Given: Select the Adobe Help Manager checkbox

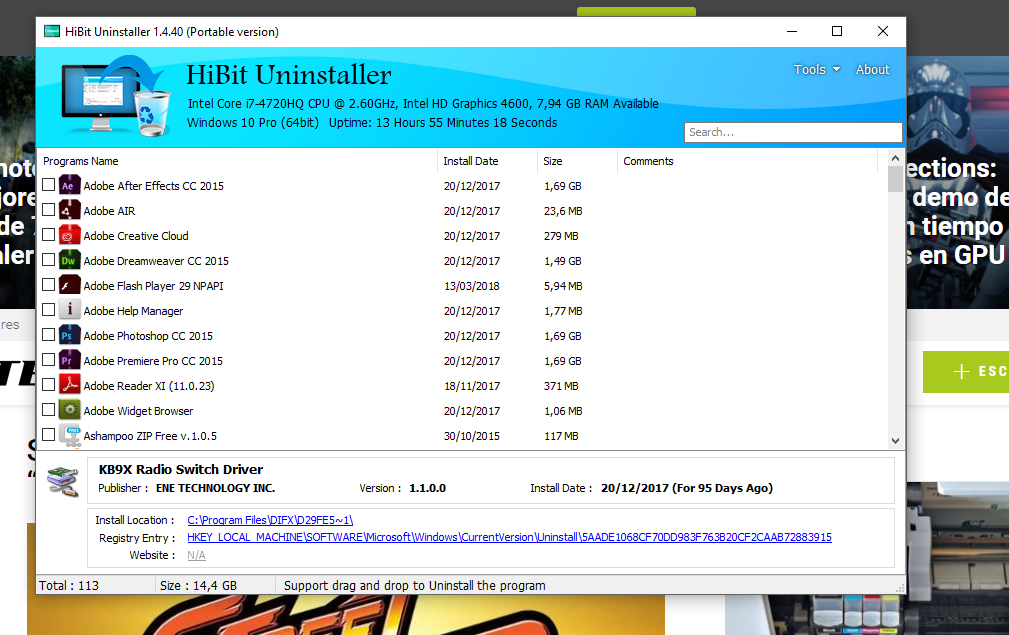Looking at the screenshot, I should coord(48,309).
